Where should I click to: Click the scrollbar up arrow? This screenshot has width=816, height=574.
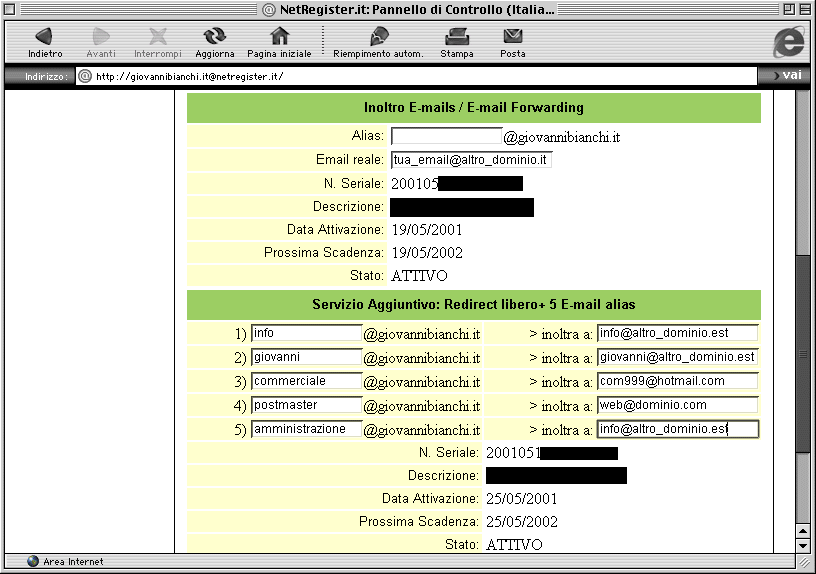803,531
